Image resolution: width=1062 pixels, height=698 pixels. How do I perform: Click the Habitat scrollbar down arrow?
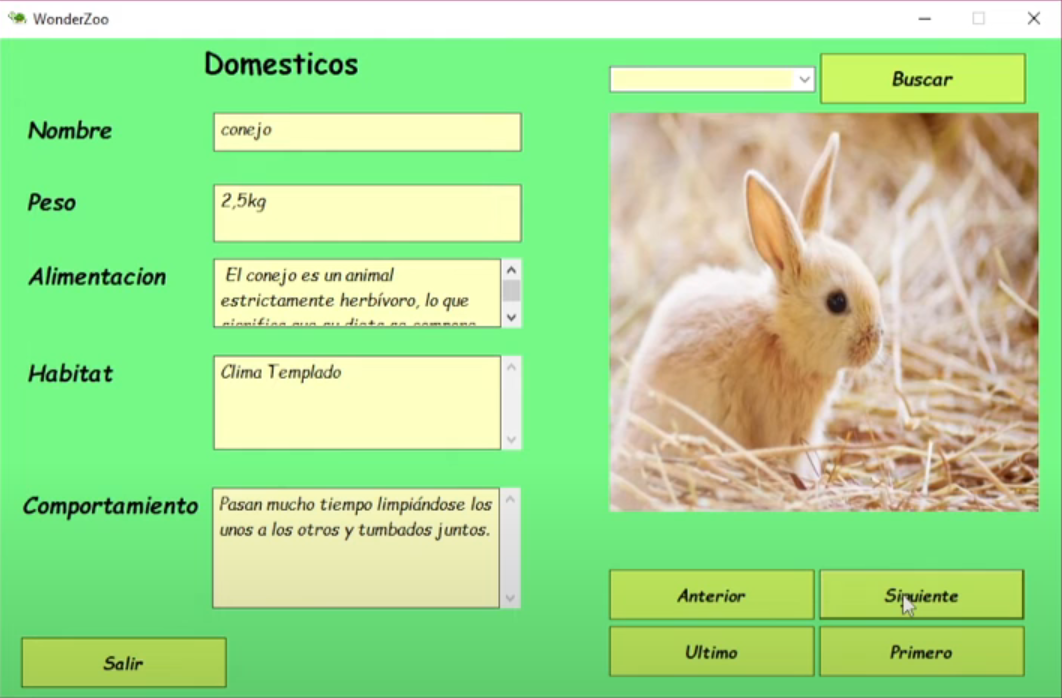click(x=511, y=439)
